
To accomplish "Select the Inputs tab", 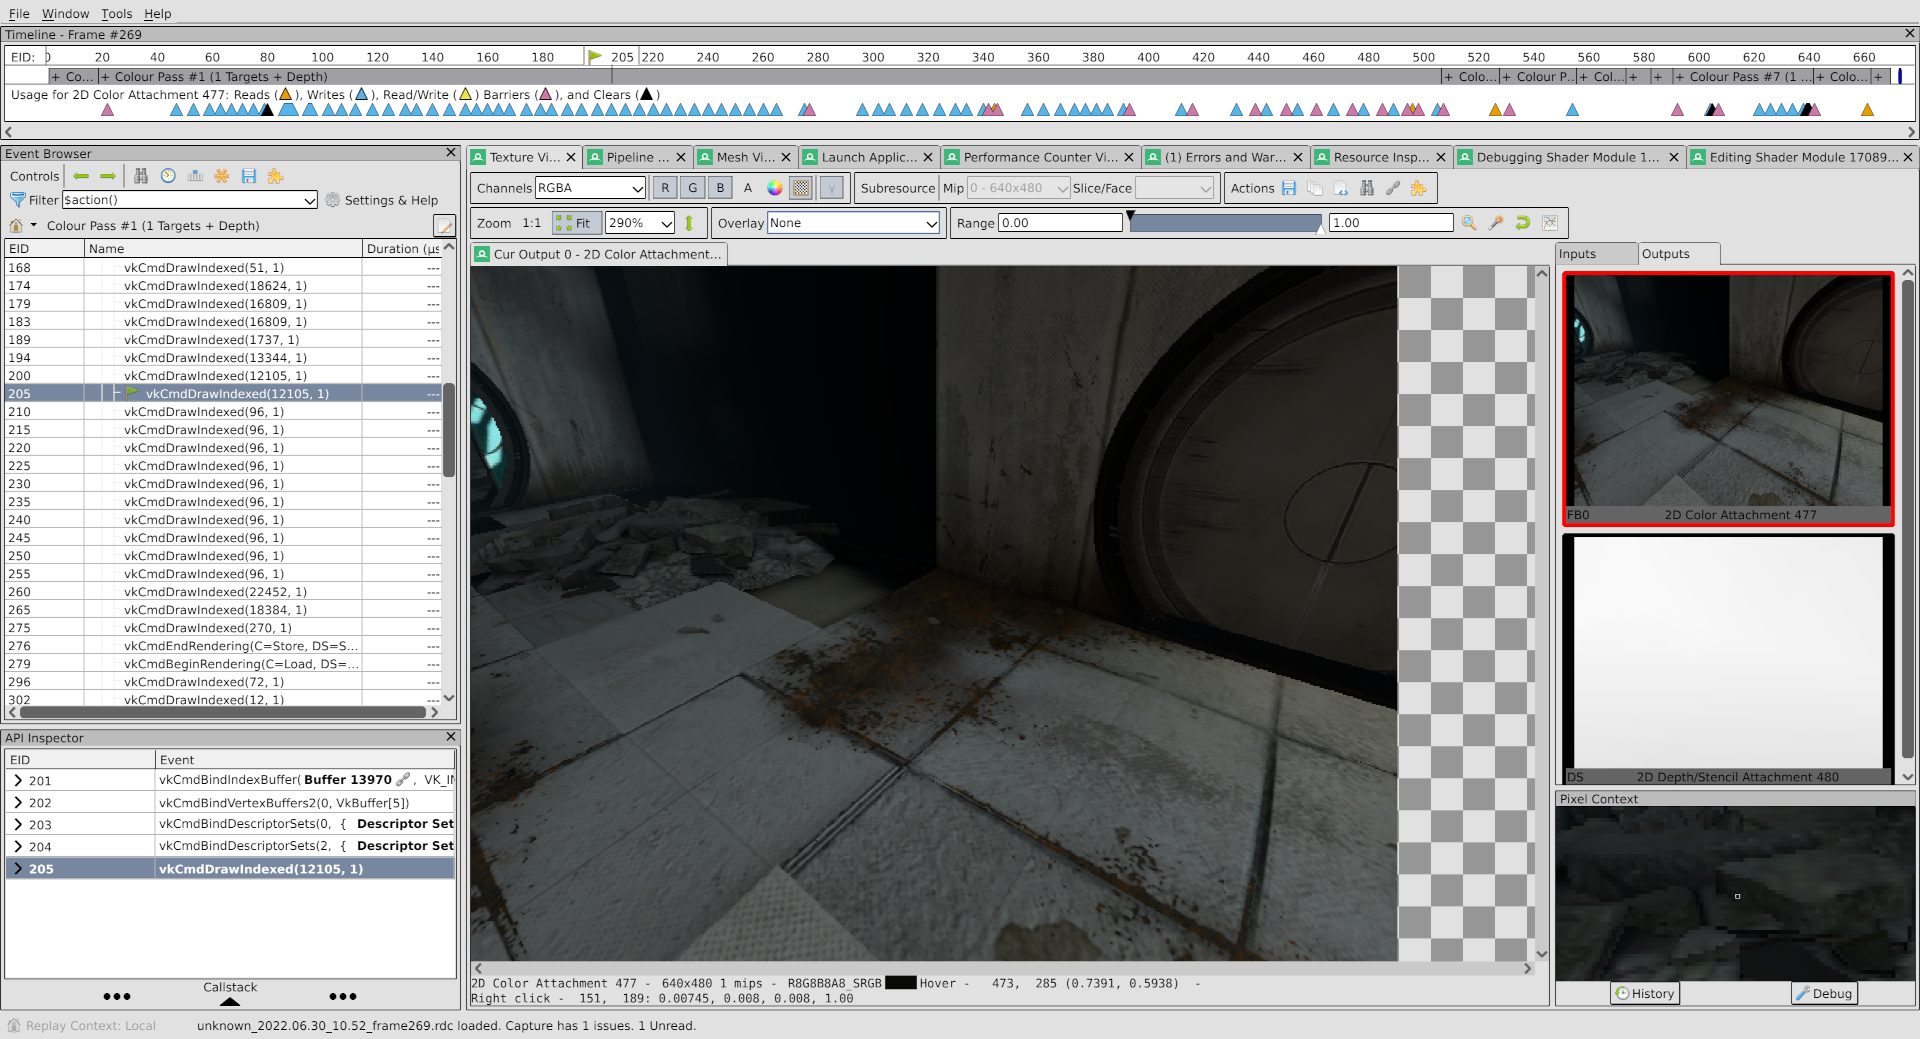I will (1595, 254).
